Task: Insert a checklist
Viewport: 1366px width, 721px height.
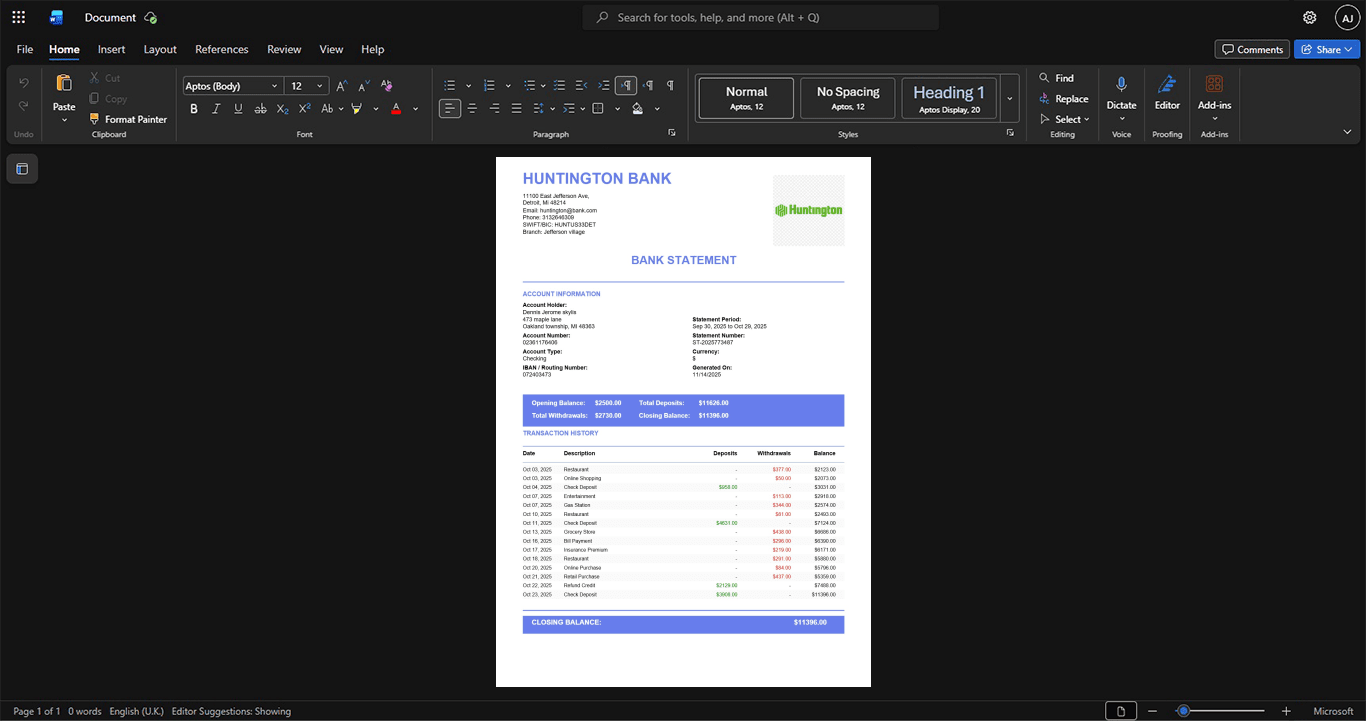Action: (559, 85)
